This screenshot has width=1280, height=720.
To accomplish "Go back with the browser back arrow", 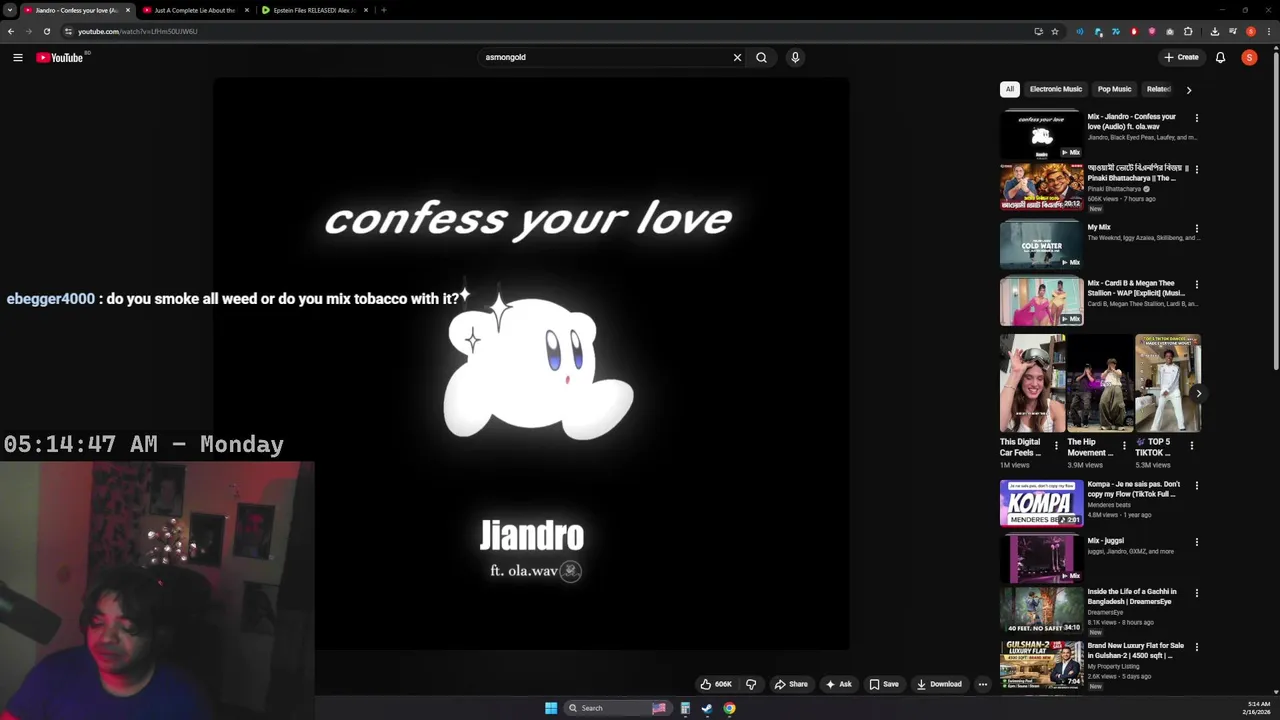I will [x=10, y=31].
